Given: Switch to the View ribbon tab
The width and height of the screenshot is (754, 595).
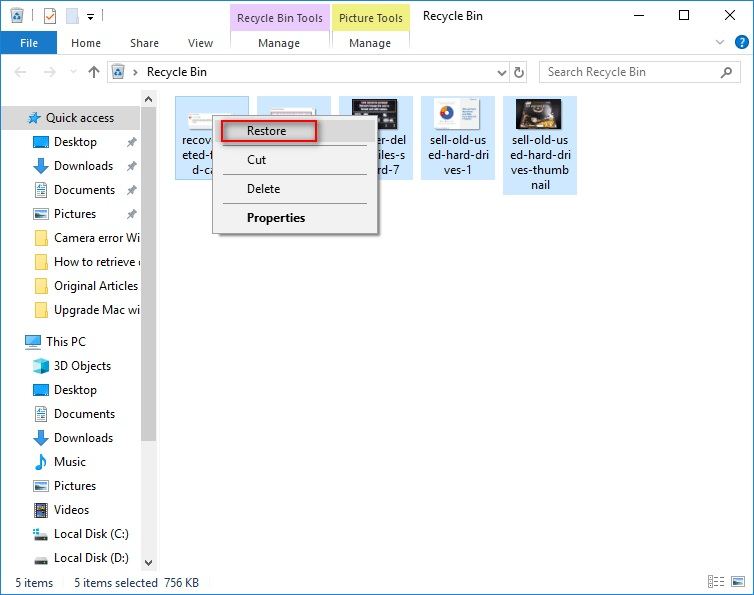Looking at the screenshot, I should pyautogui.click(x=201, y=43).
